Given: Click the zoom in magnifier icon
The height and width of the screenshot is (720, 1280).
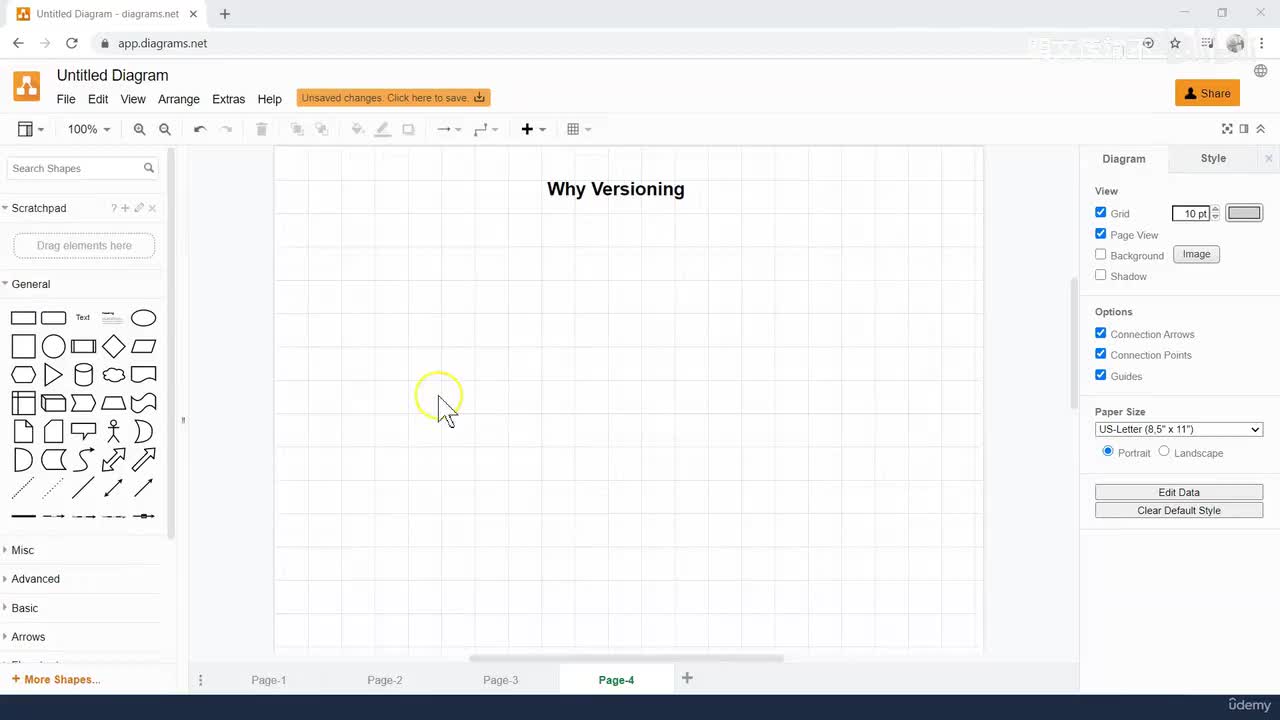Looking at the screenshot, I should coord(139,129).
